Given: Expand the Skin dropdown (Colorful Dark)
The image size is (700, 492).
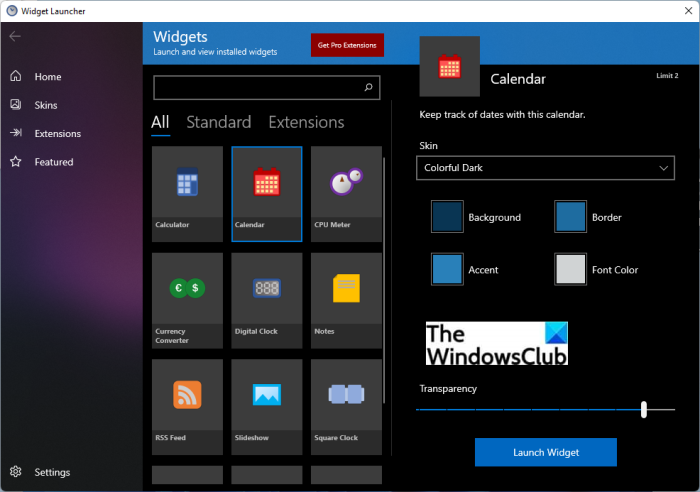Looking at the screenshot, I should point(545,168).
